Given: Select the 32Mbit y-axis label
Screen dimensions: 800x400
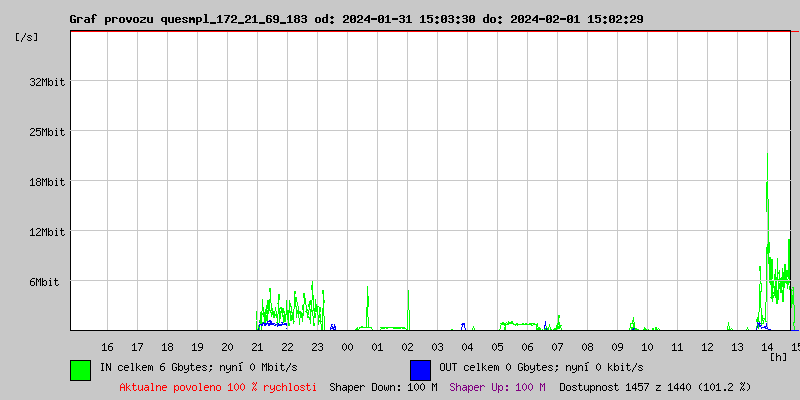Looking at the screenshot, I should pyautogui.click(x=47, y=82).
